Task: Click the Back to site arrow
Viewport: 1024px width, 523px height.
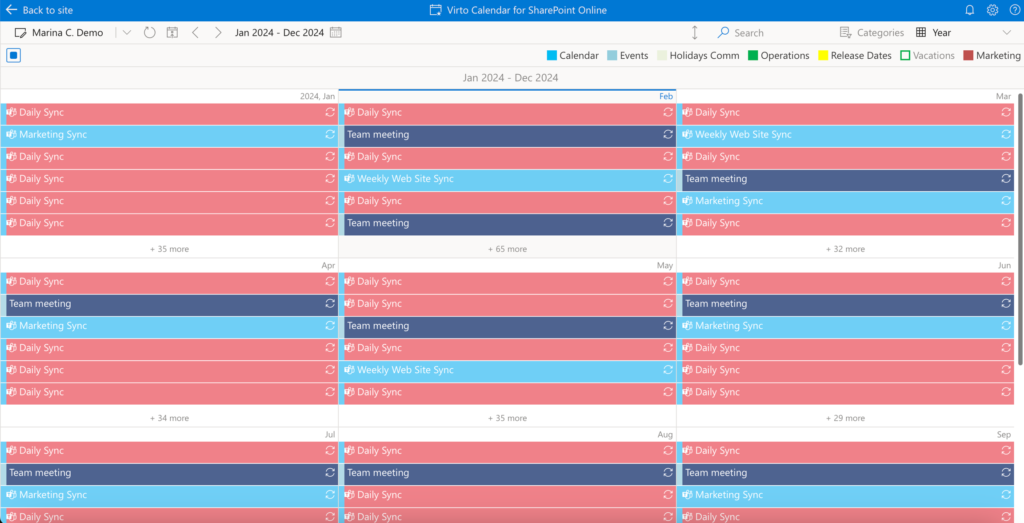Action: 11,10
